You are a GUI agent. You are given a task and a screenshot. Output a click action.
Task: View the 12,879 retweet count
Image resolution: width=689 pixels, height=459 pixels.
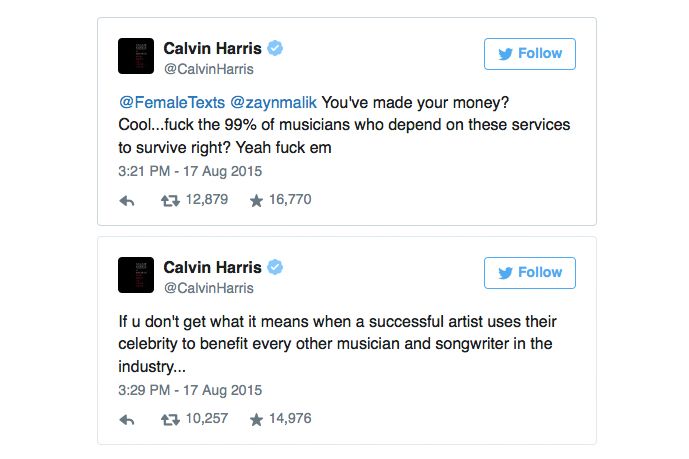(x=207, y=199)
